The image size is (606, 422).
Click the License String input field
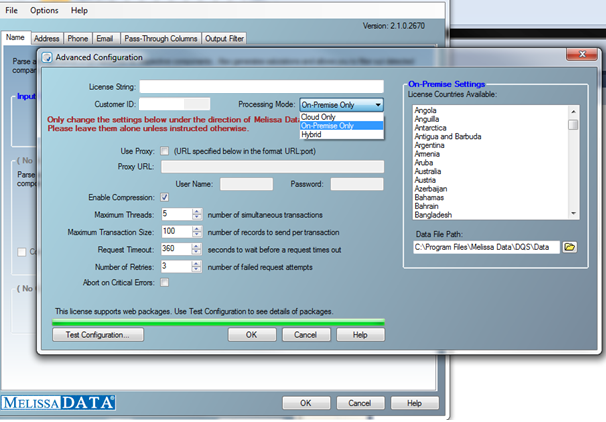262,87
